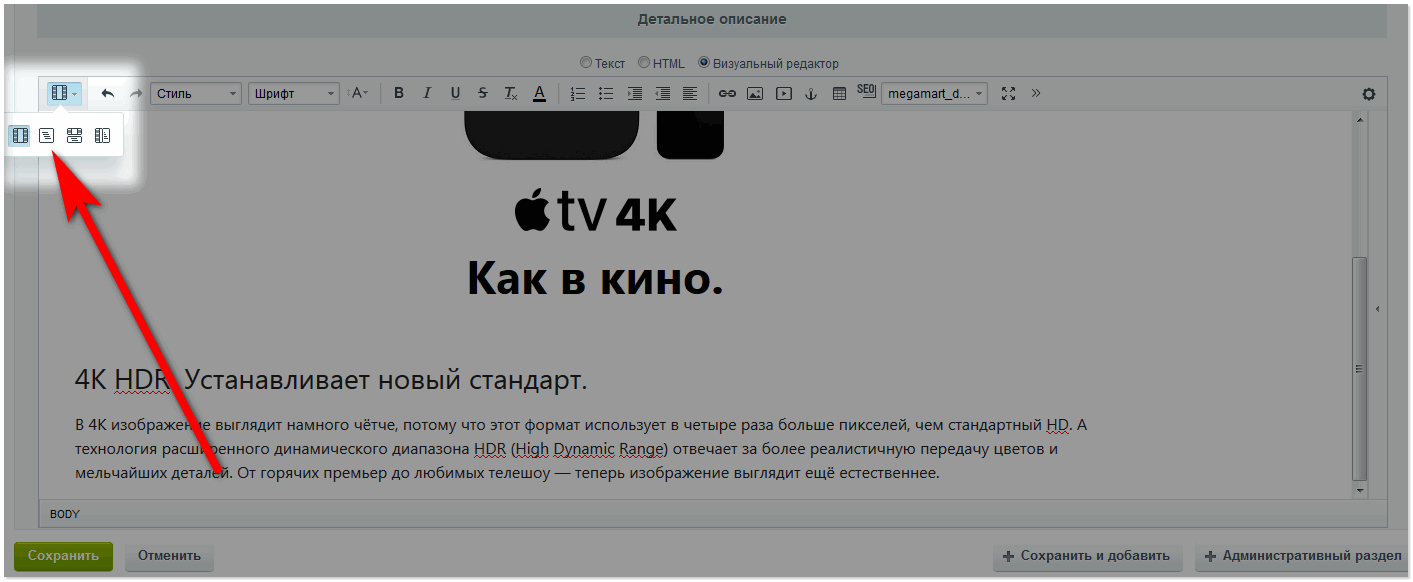Open the megamart_d... template dropdown

934,93
